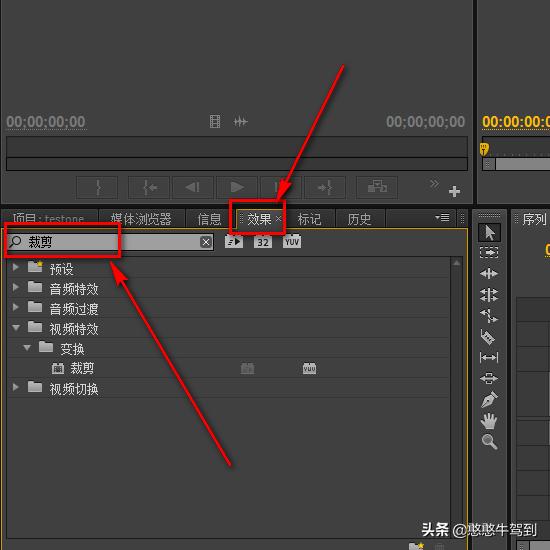Image resolution: width=550 pixels, height=550 pixels.
Task: Collapse the 视频特效 folder
Action: (16, 328)
